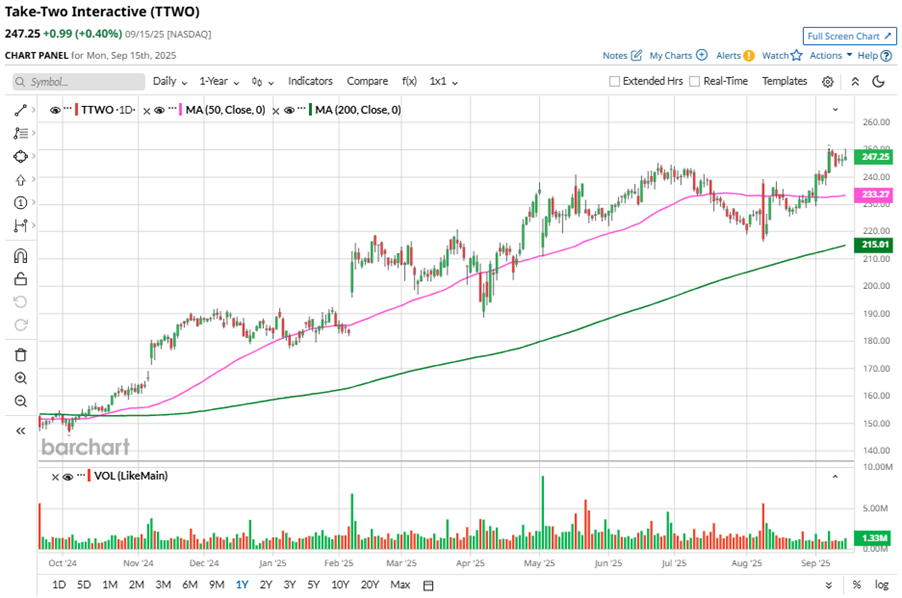Zoom out with the minus magnifier
Image resolution: width=902 pixels, height=598 pixels.
[20, 401]
